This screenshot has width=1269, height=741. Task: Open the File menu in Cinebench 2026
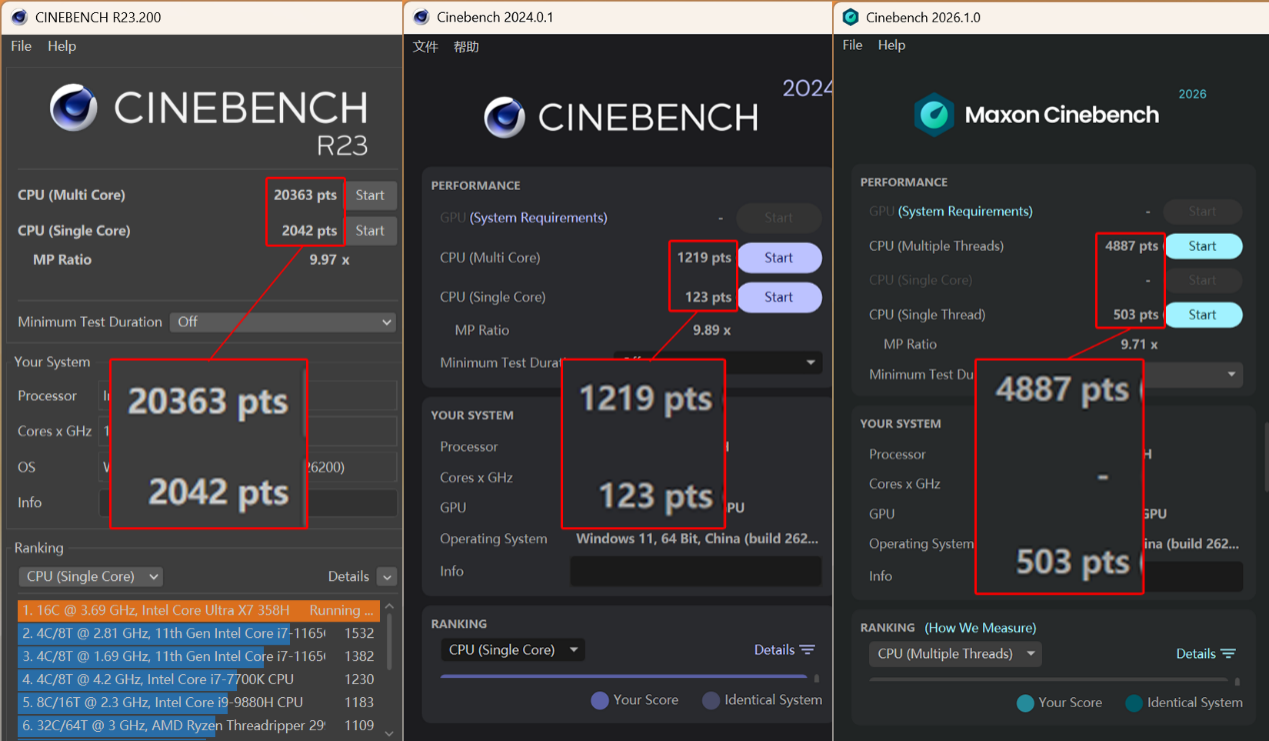[852, 45]
